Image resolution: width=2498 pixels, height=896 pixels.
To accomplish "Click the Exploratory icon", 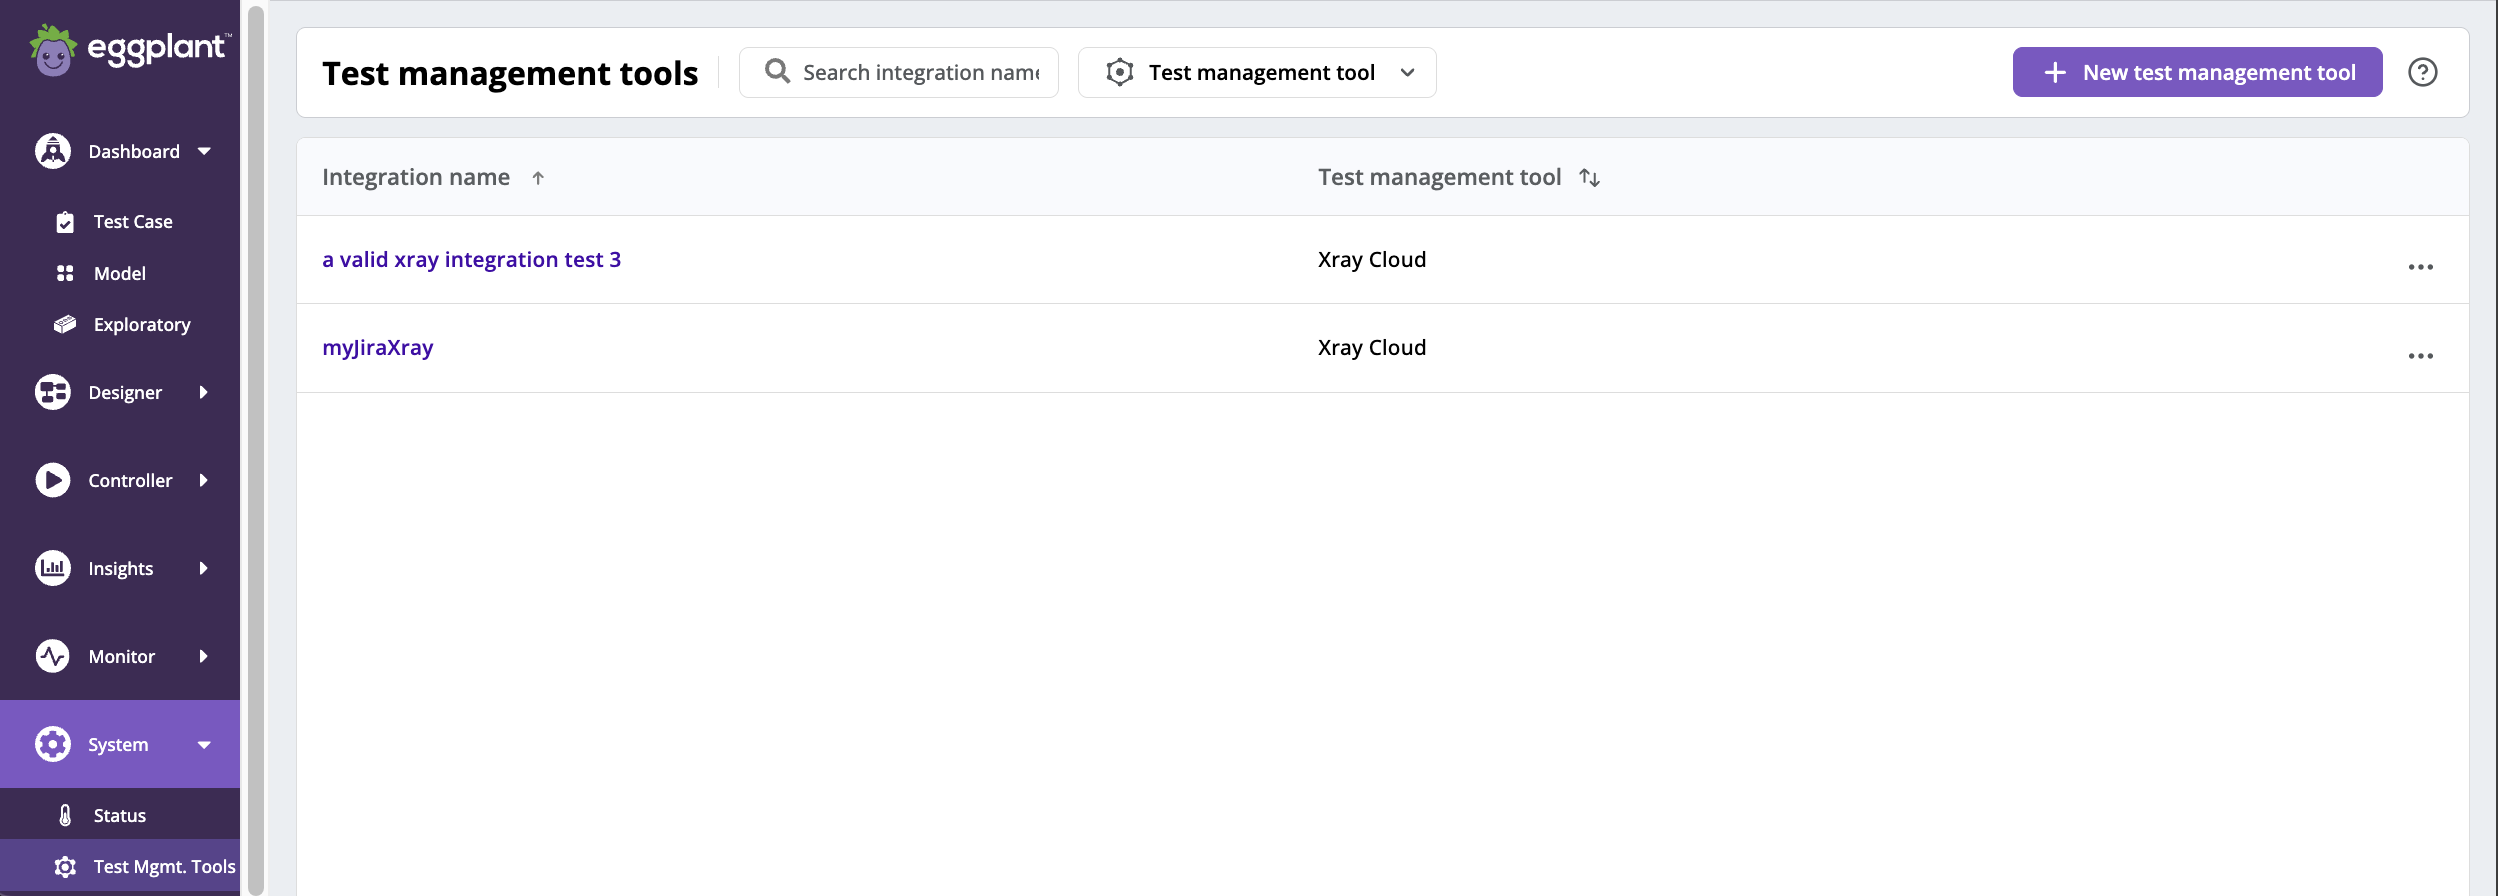I will coord(65,324).
